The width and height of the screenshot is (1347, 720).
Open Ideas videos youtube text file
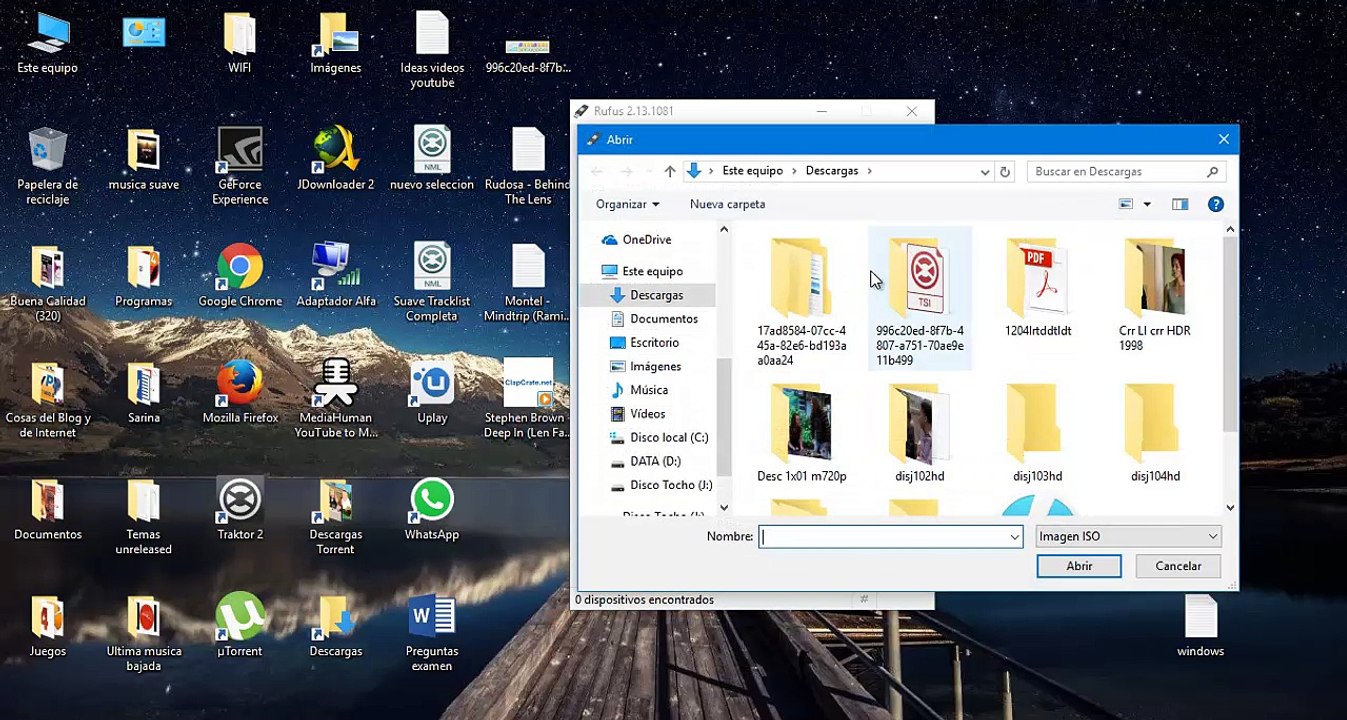tap(432, 50)
